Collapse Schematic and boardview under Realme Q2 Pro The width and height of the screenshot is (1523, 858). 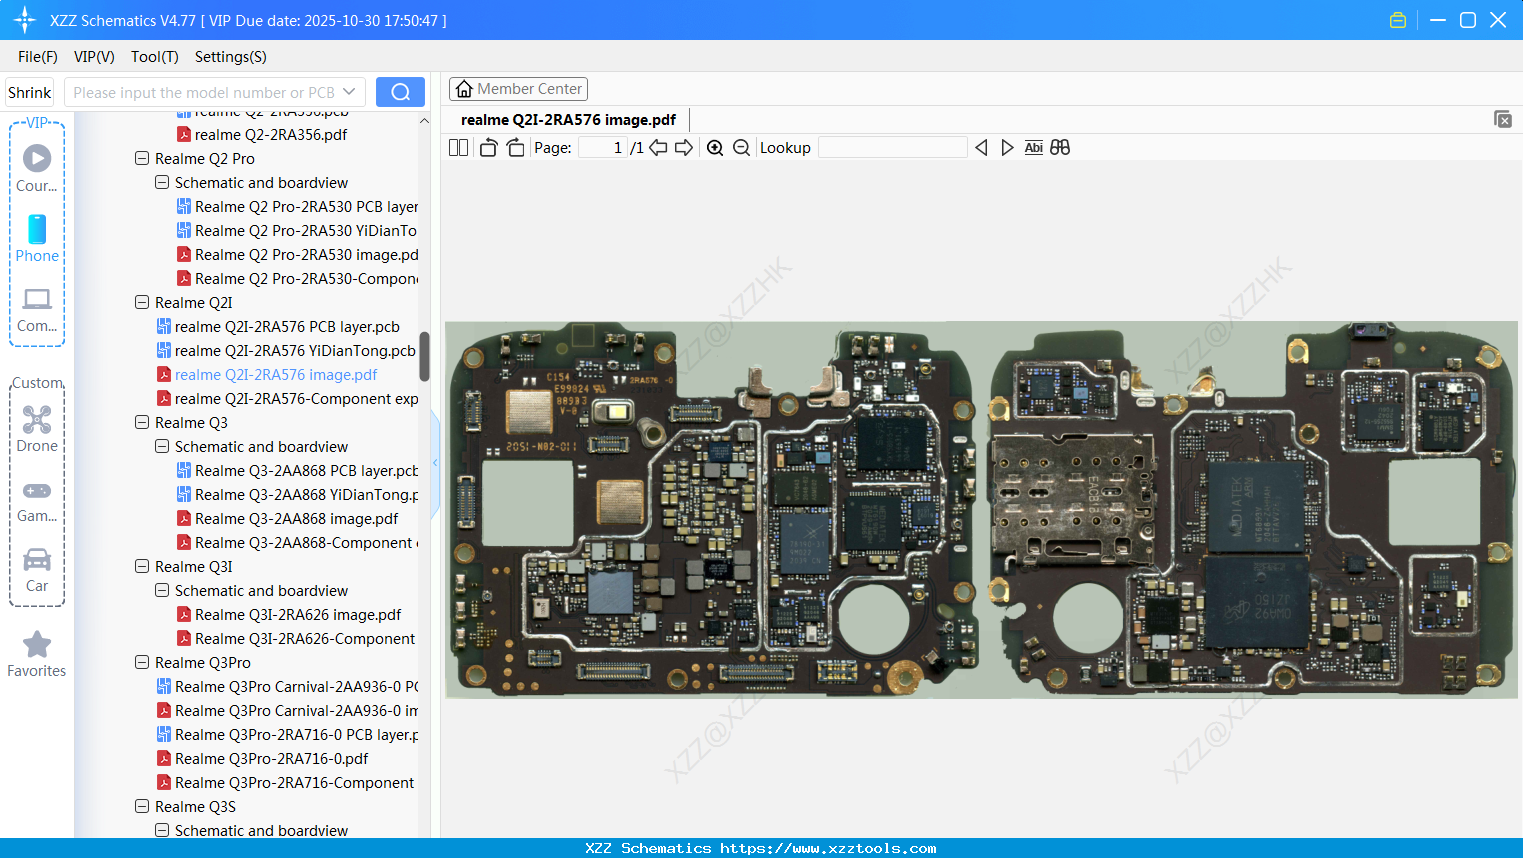coord(162,183)
